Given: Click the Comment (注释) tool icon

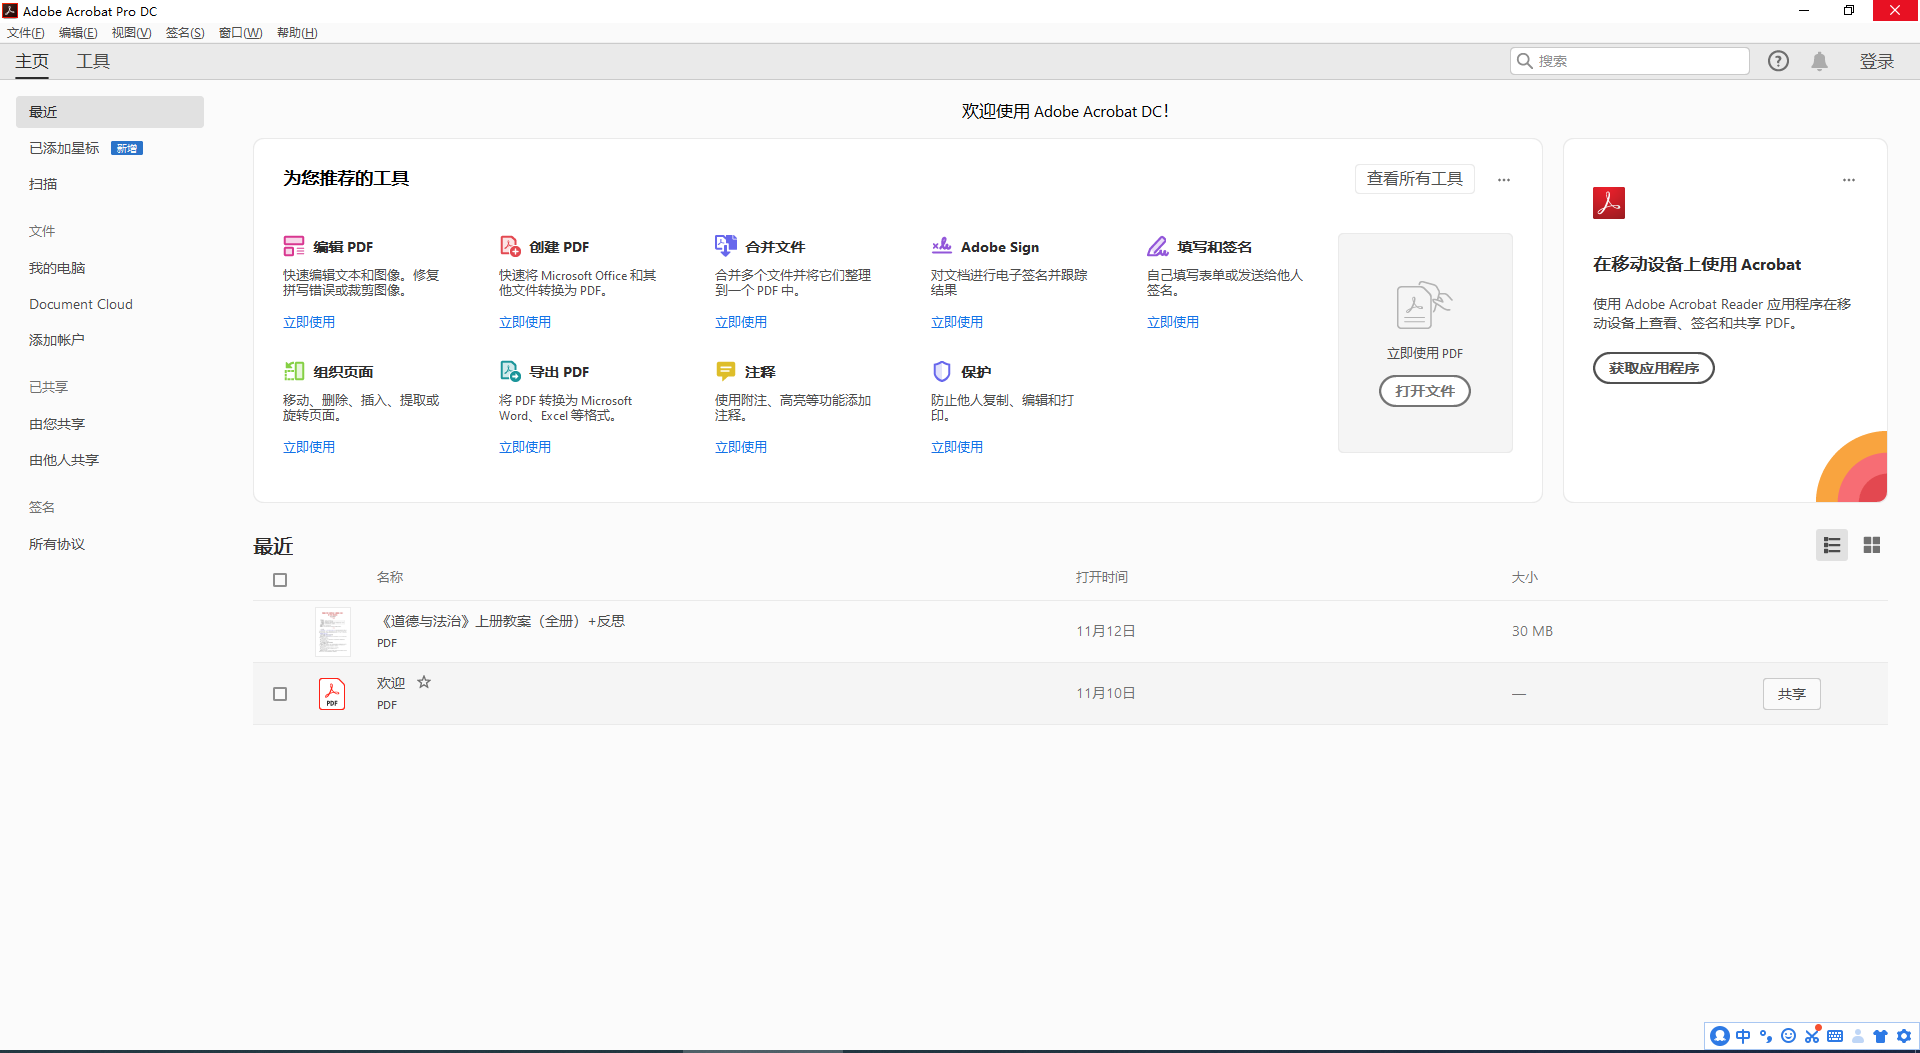Looking at the screenshot, I should click(726, 371).
